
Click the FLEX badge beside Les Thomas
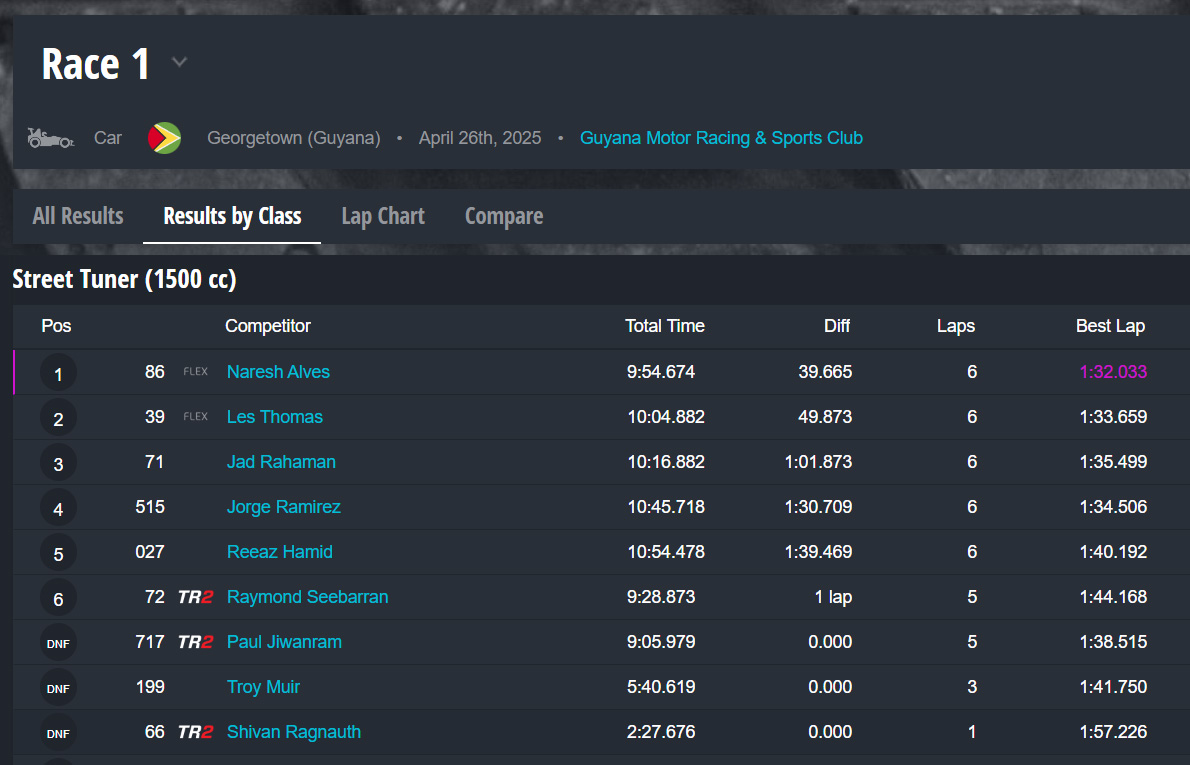coord(195,417)
